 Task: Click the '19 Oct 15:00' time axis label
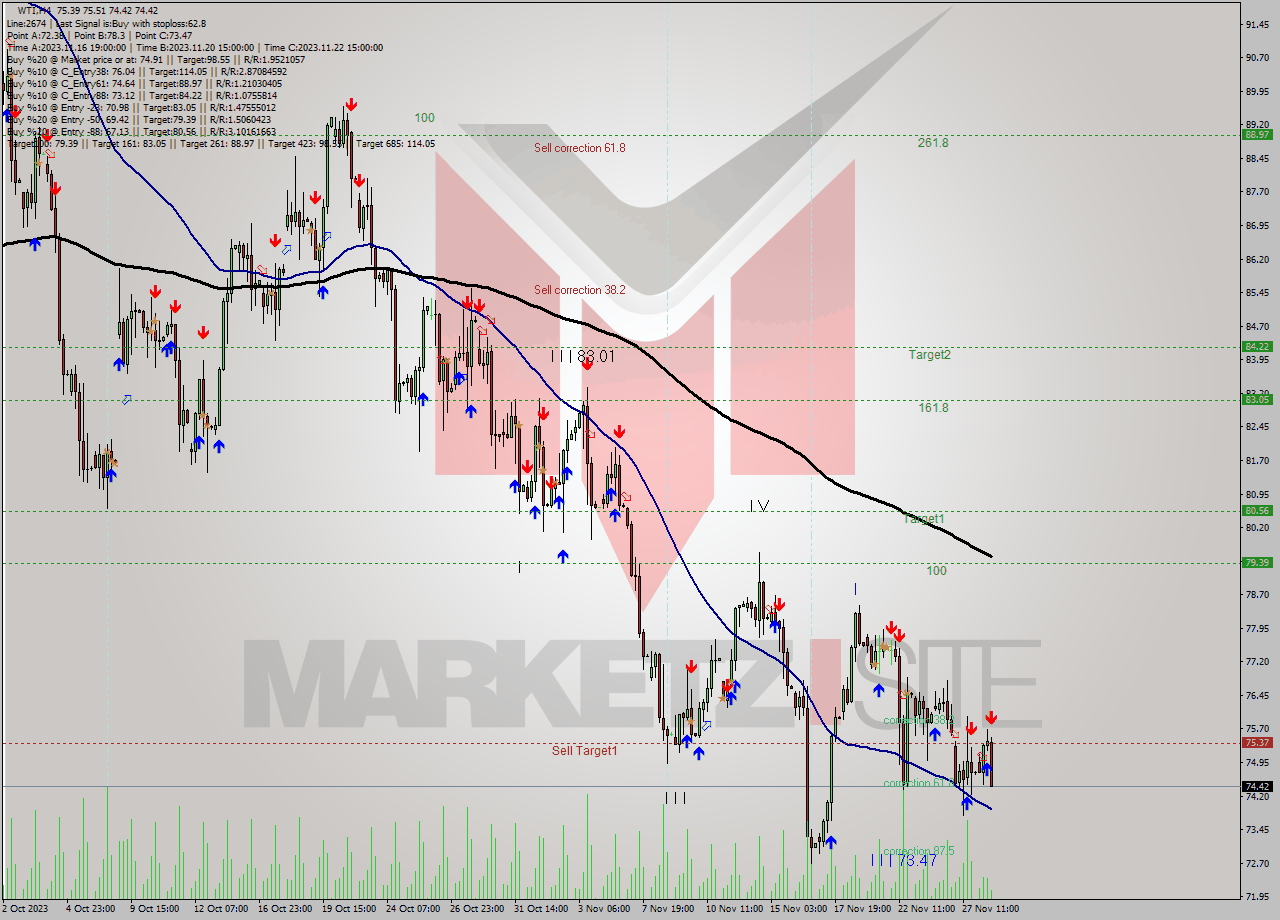pos(348,909)
